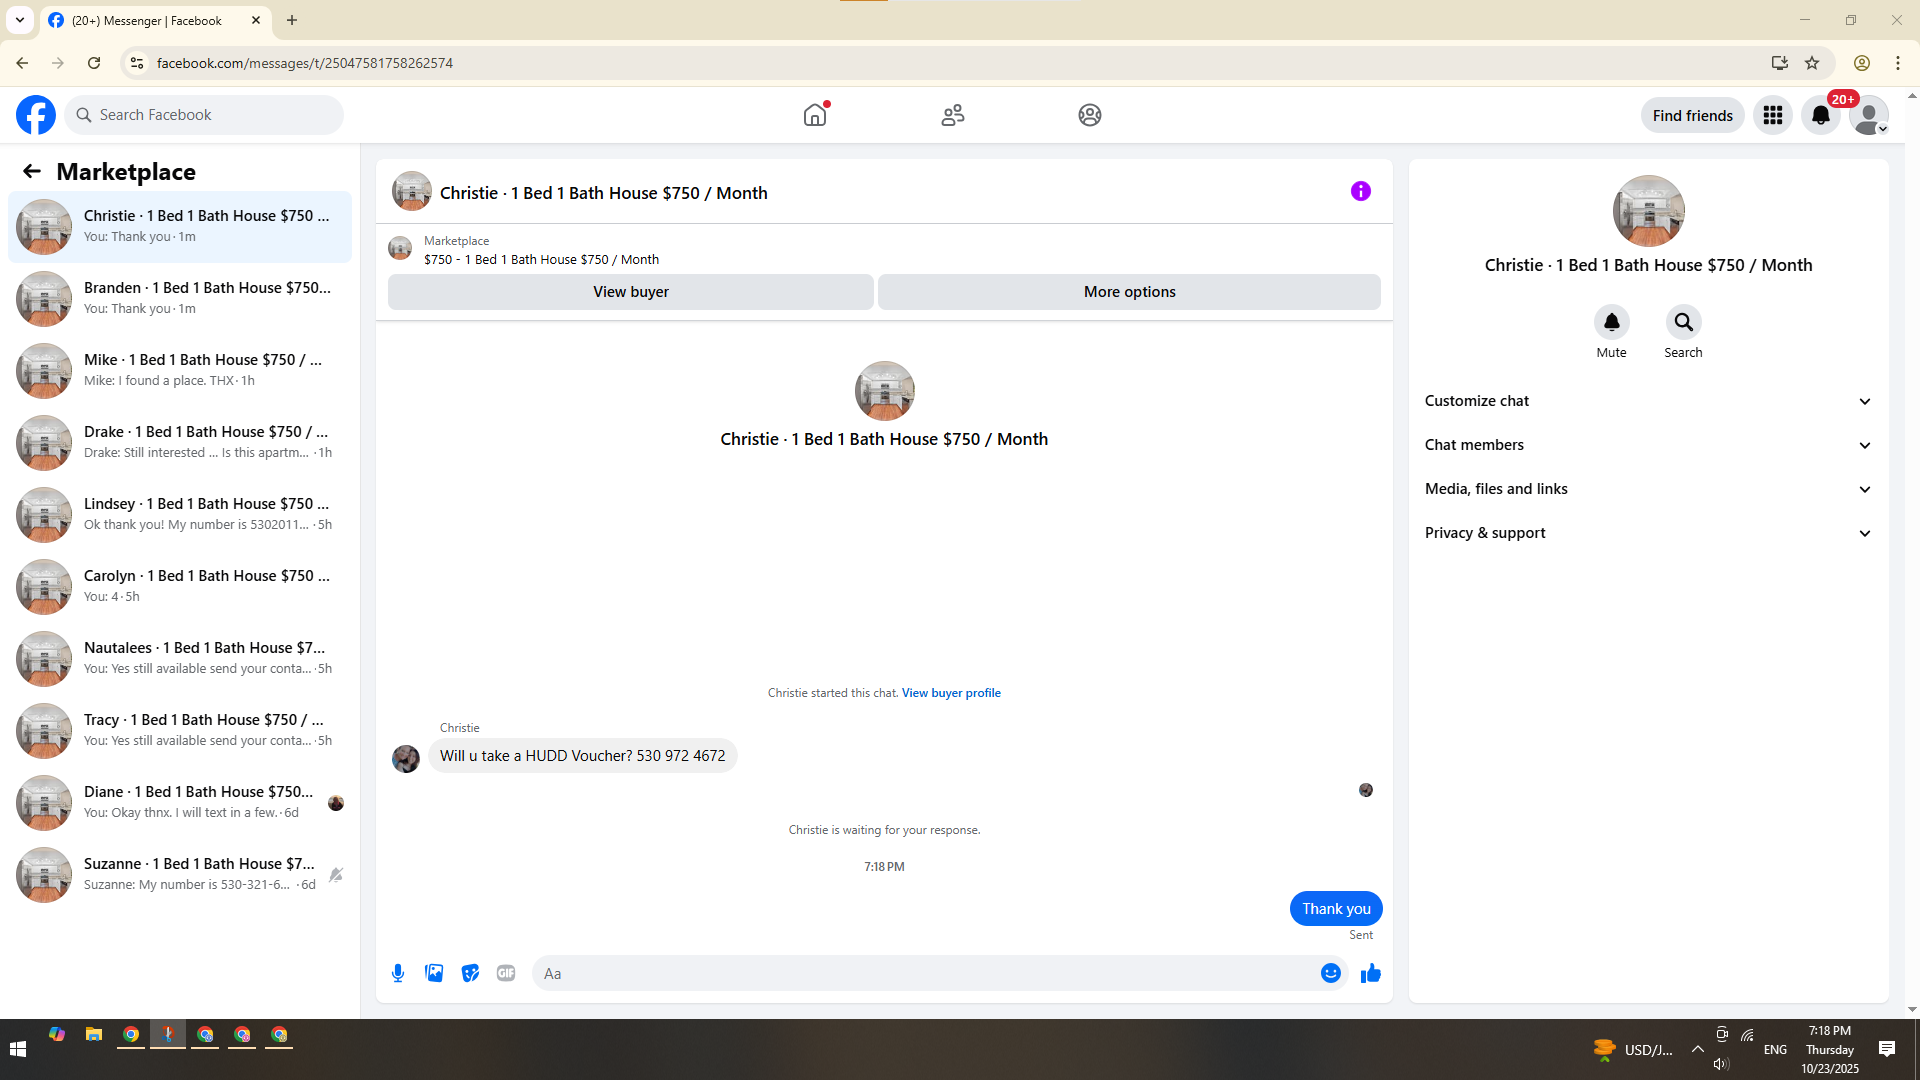Expand Media, files and links
The image size is (1920, 1080).
coord(1647,489)
